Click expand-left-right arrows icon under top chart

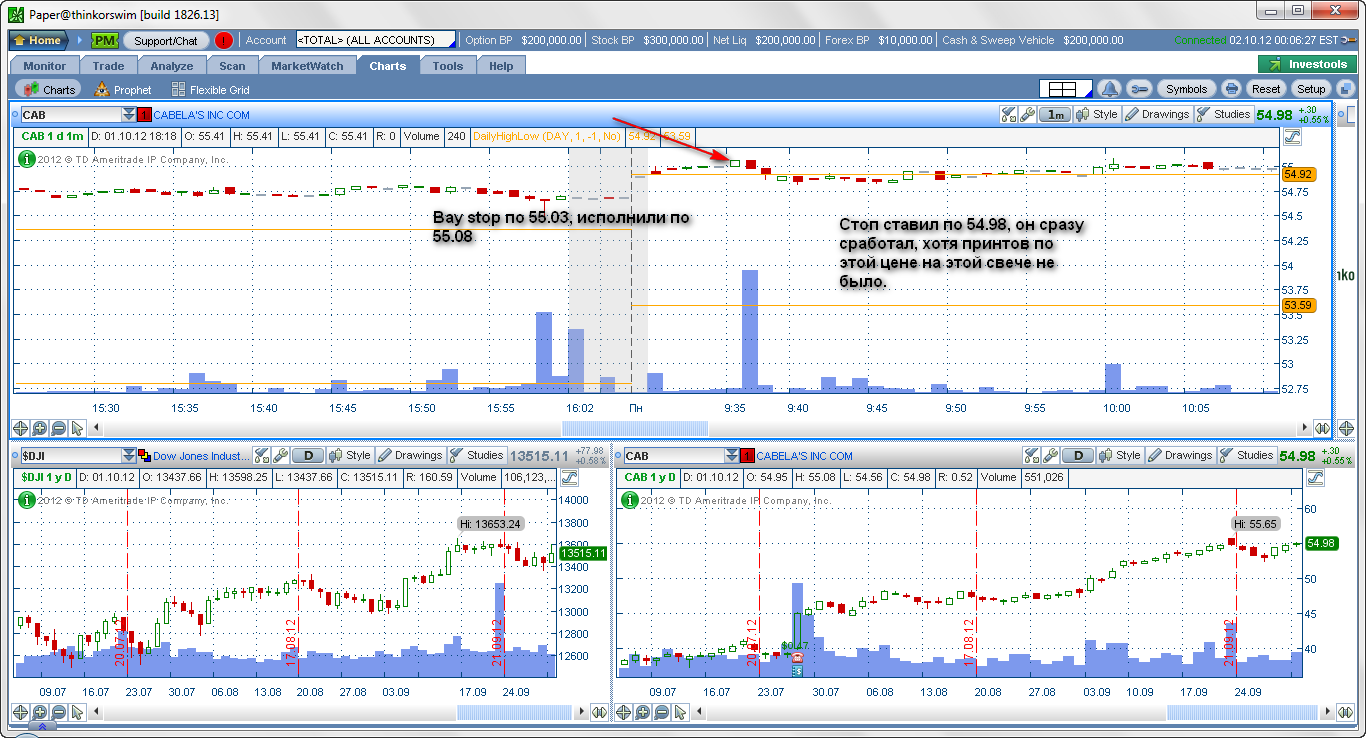[1322, 428]
